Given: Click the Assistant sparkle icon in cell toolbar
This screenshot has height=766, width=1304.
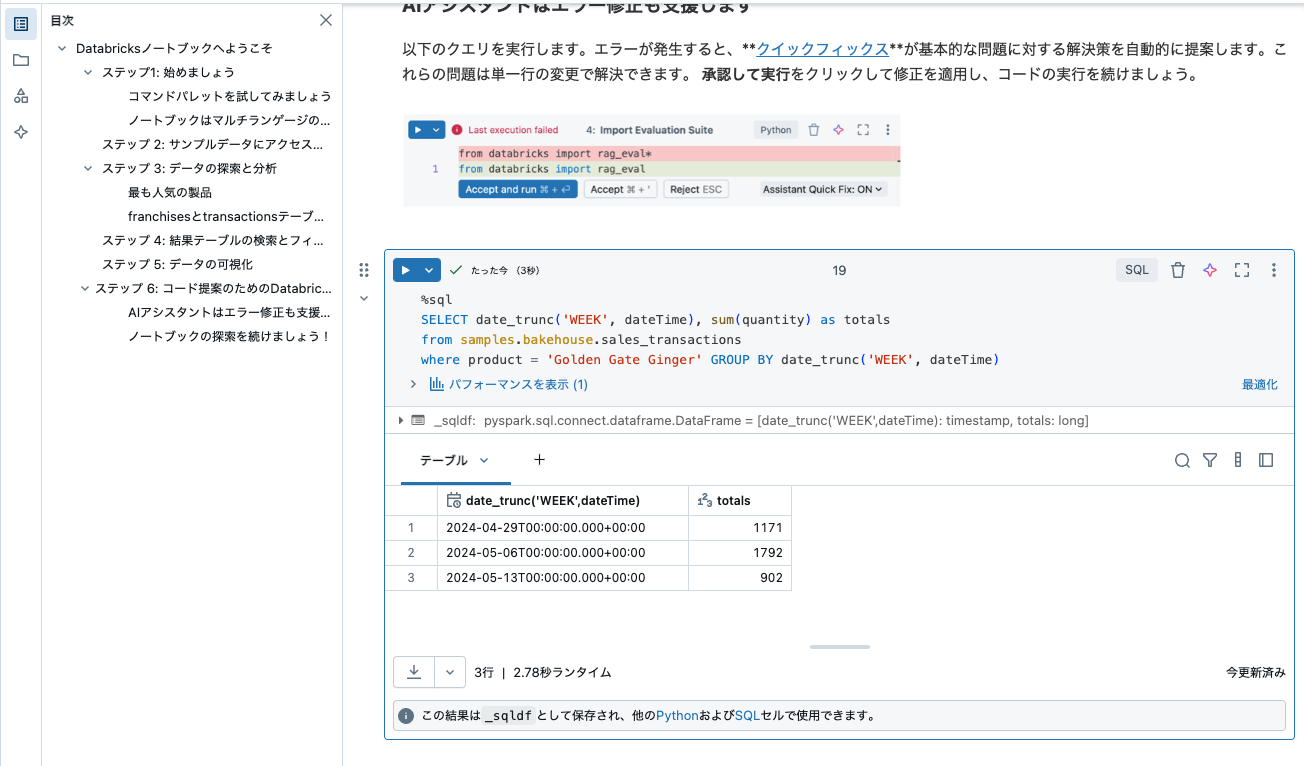Looking at the screenshot, I should click(x=1209, y=269).
